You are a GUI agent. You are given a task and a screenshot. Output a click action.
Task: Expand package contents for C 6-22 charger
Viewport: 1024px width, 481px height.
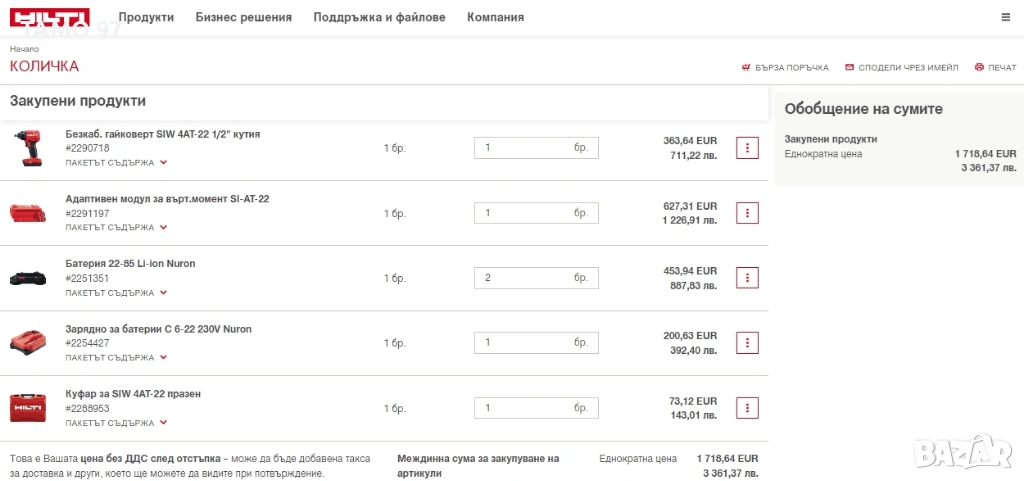[163, 357]
